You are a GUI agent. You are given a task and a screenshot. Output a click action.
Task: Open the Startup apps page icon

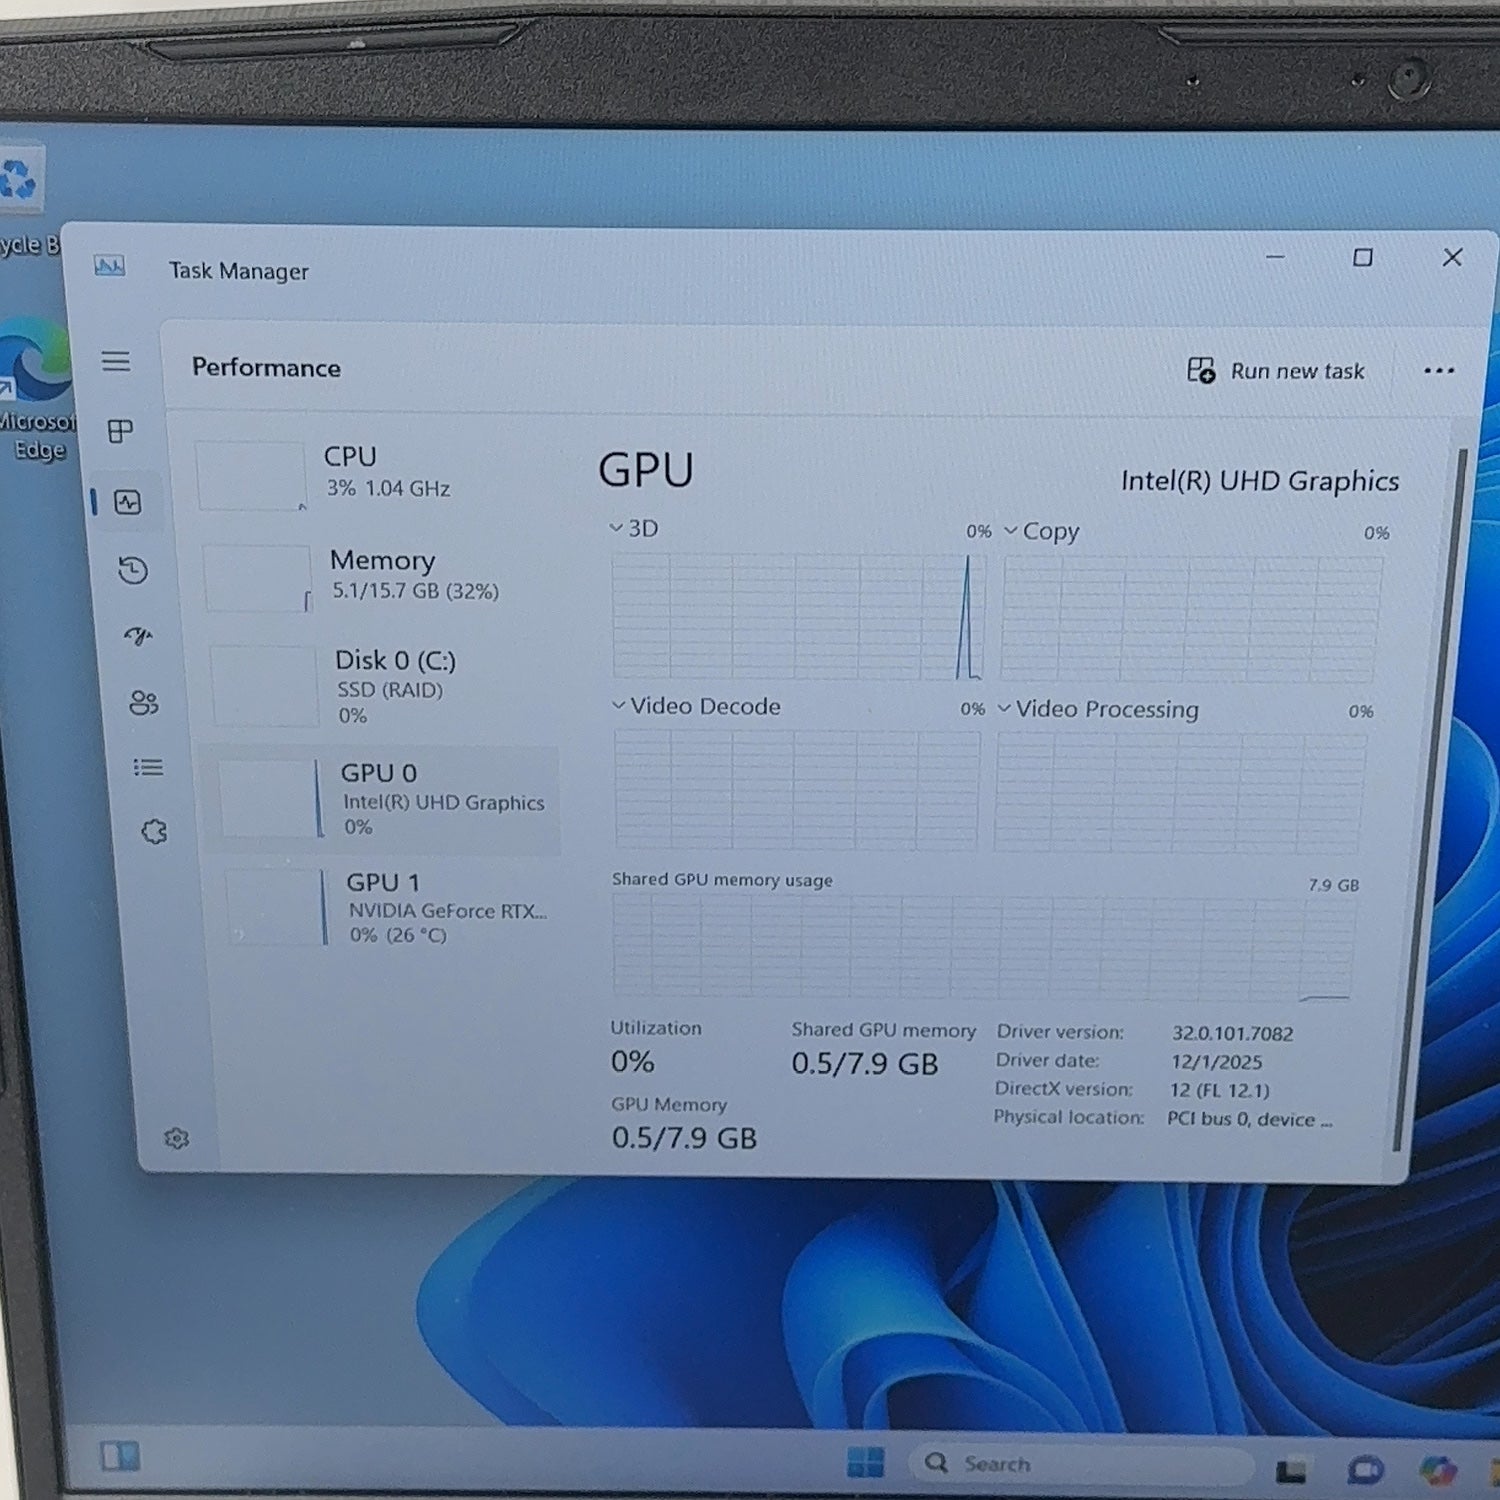pyautogui.click(x=138, y=636)
